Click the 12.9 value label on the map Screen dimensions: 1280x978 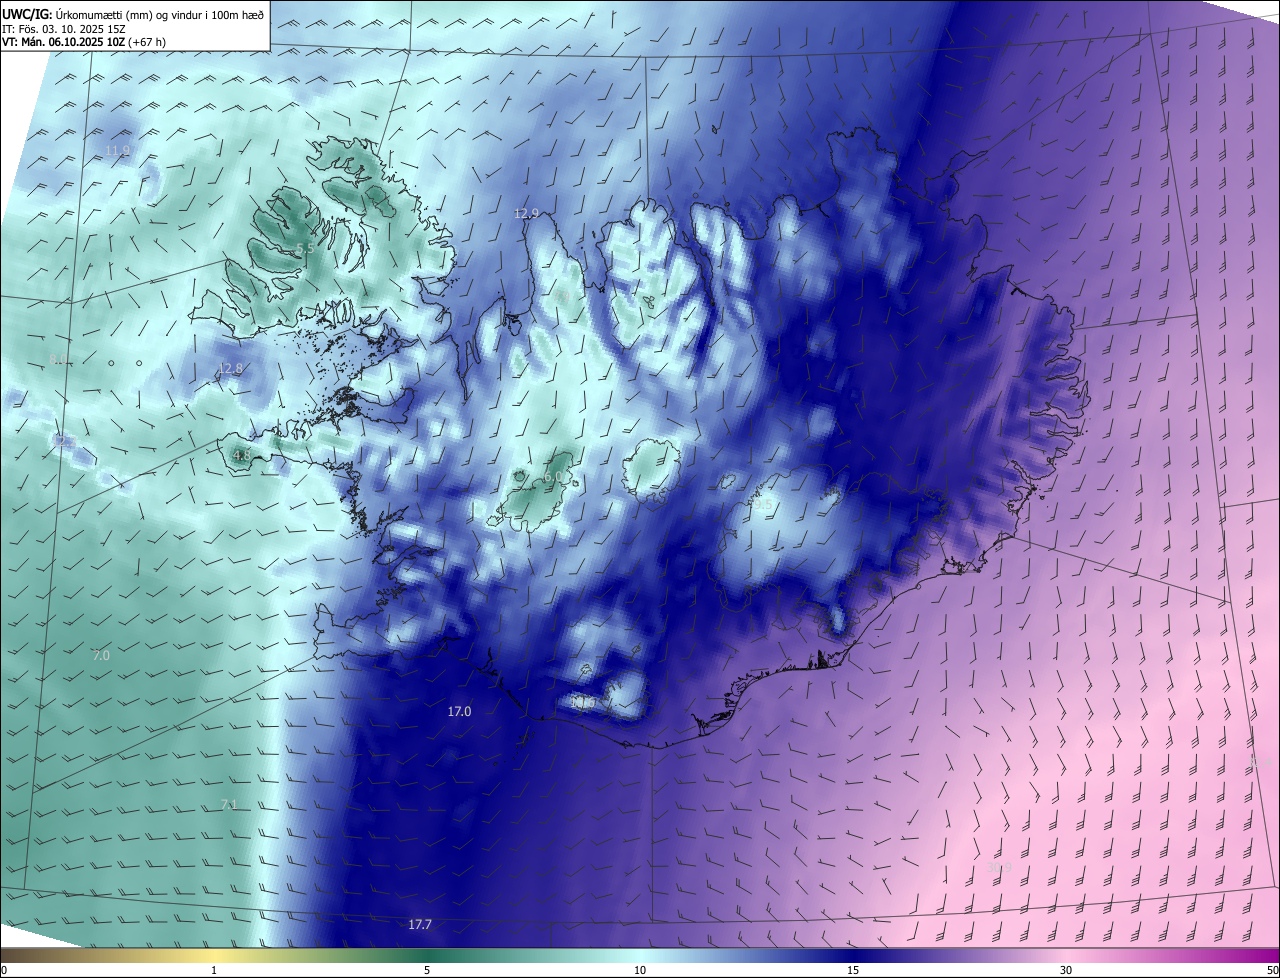click(x=526, y=214)
